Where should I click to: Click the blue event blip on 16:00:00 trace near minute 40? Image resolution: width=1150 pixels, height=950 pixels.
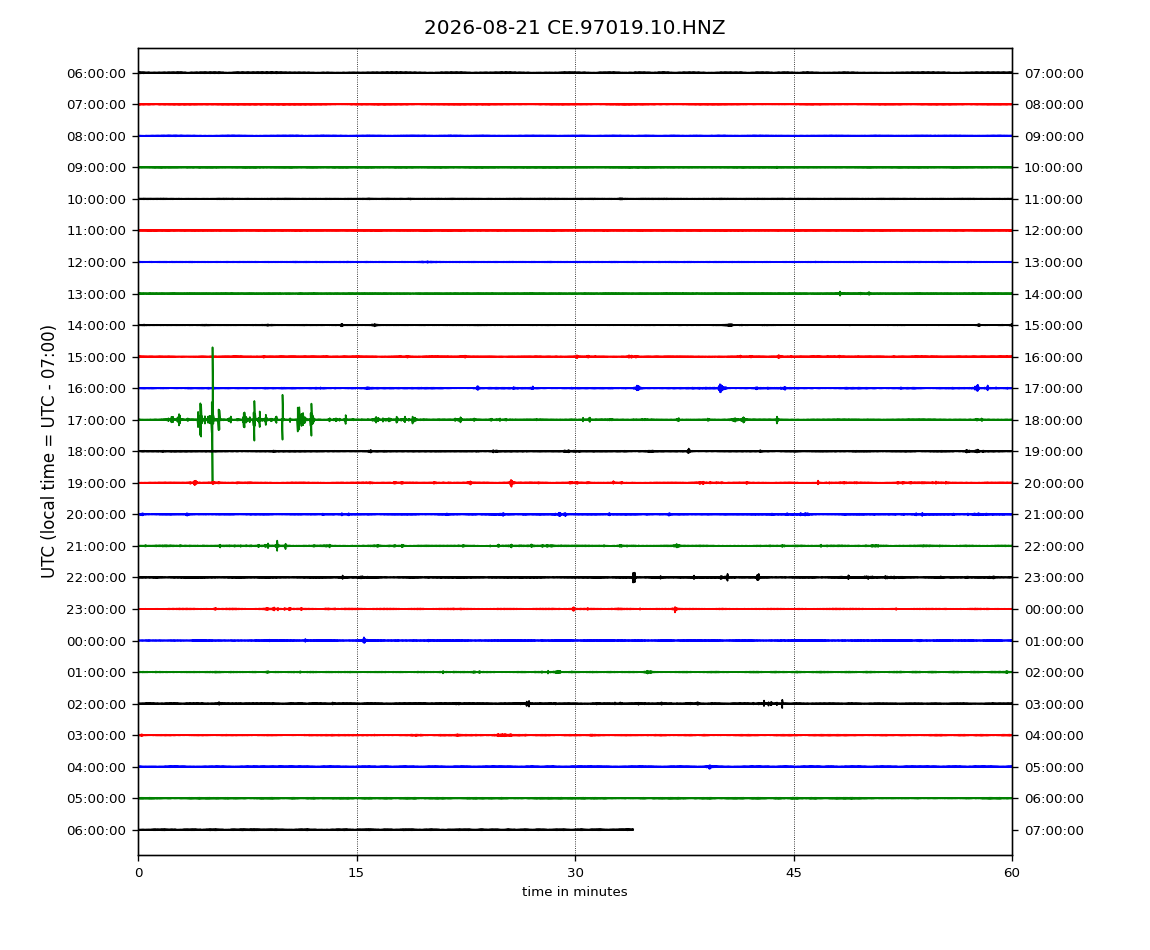coord(721,388)
